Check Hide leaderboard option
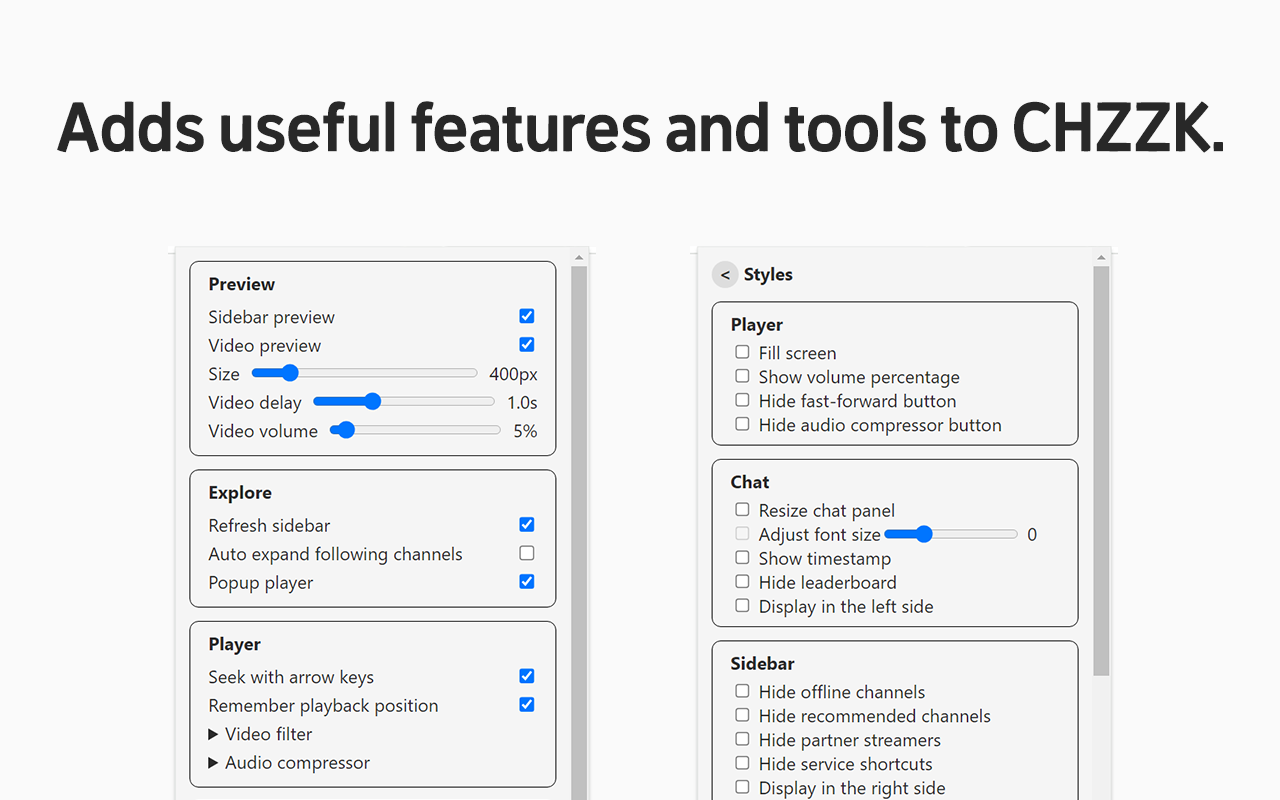1280x800 pixels. [742, 582]
